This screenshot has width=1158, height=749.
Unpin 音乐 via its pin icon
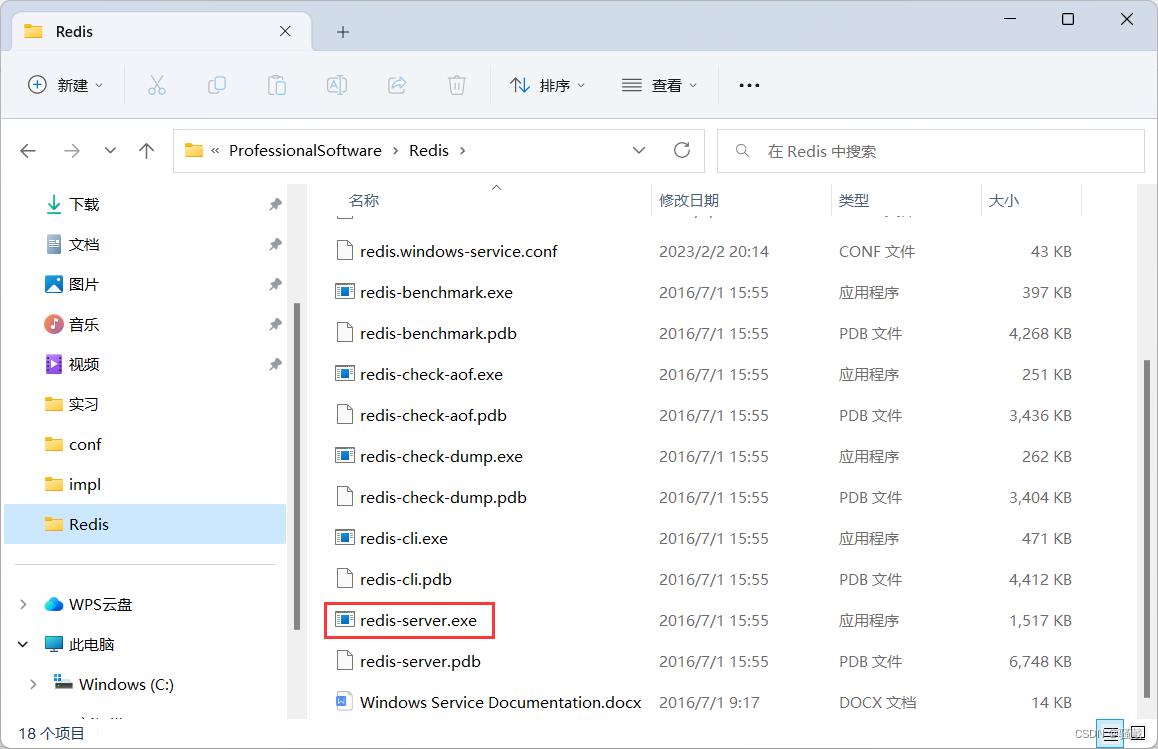(x=275, y=324)
